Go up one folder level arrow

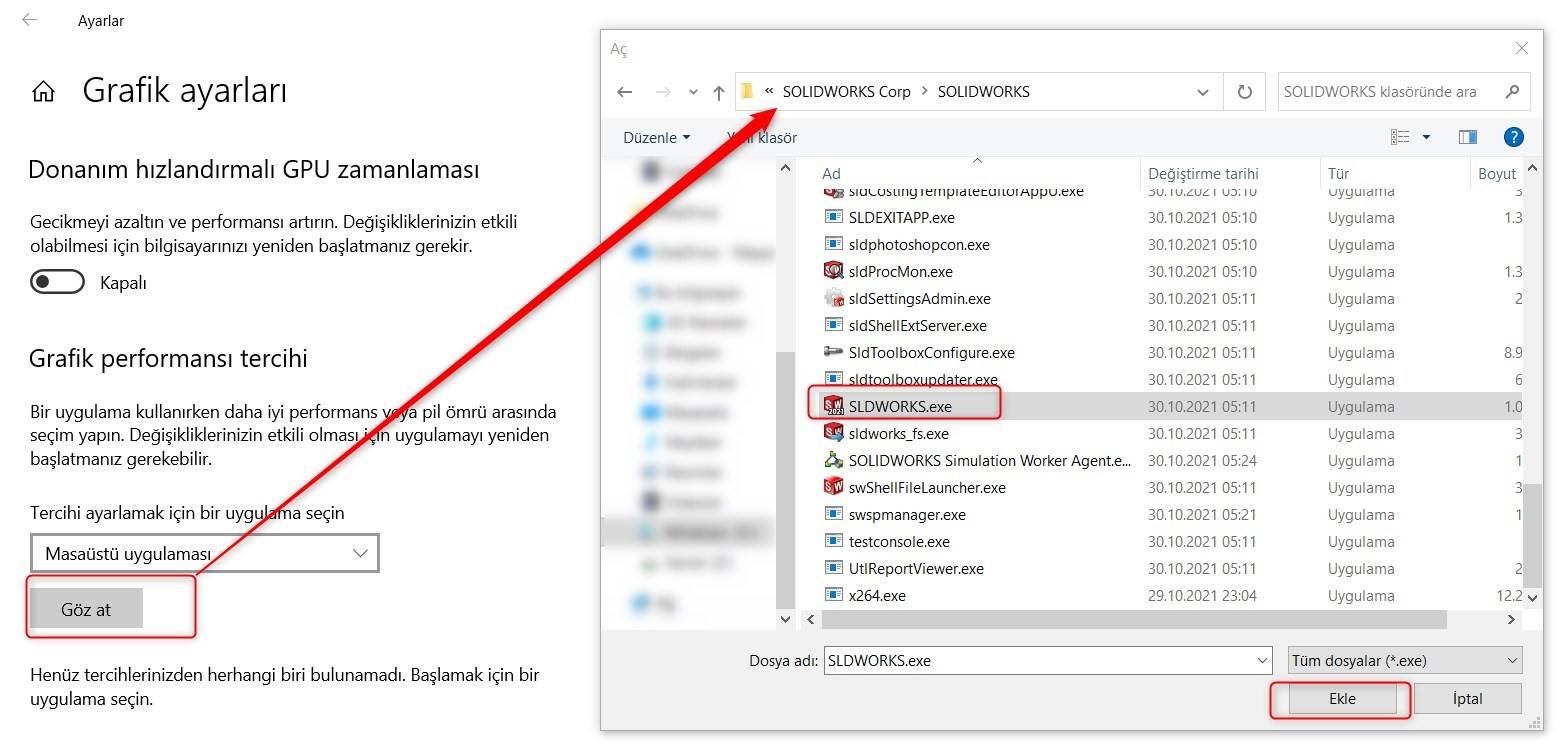[x=718, y=92]
